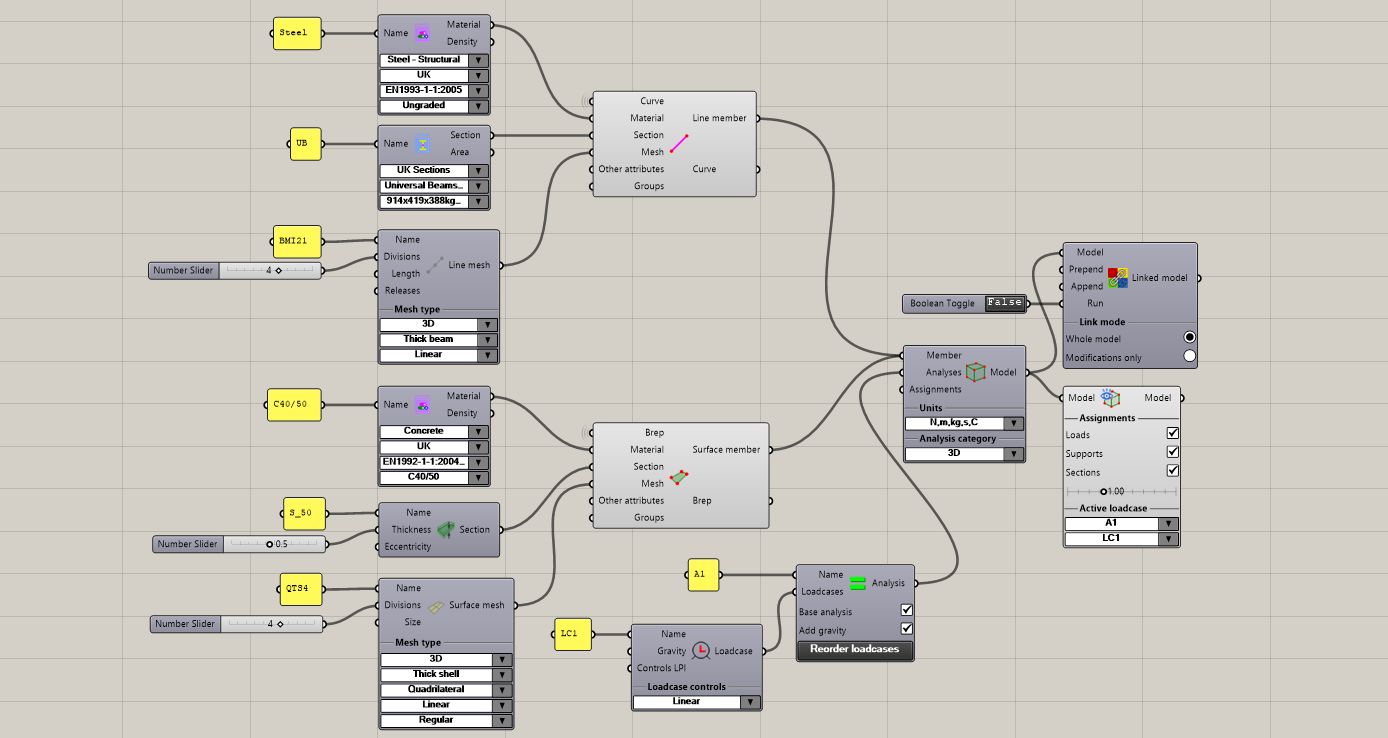Screen dimensions: 1388x738
Task: Select the Whole model link mode
Action: pos(1190,338)
